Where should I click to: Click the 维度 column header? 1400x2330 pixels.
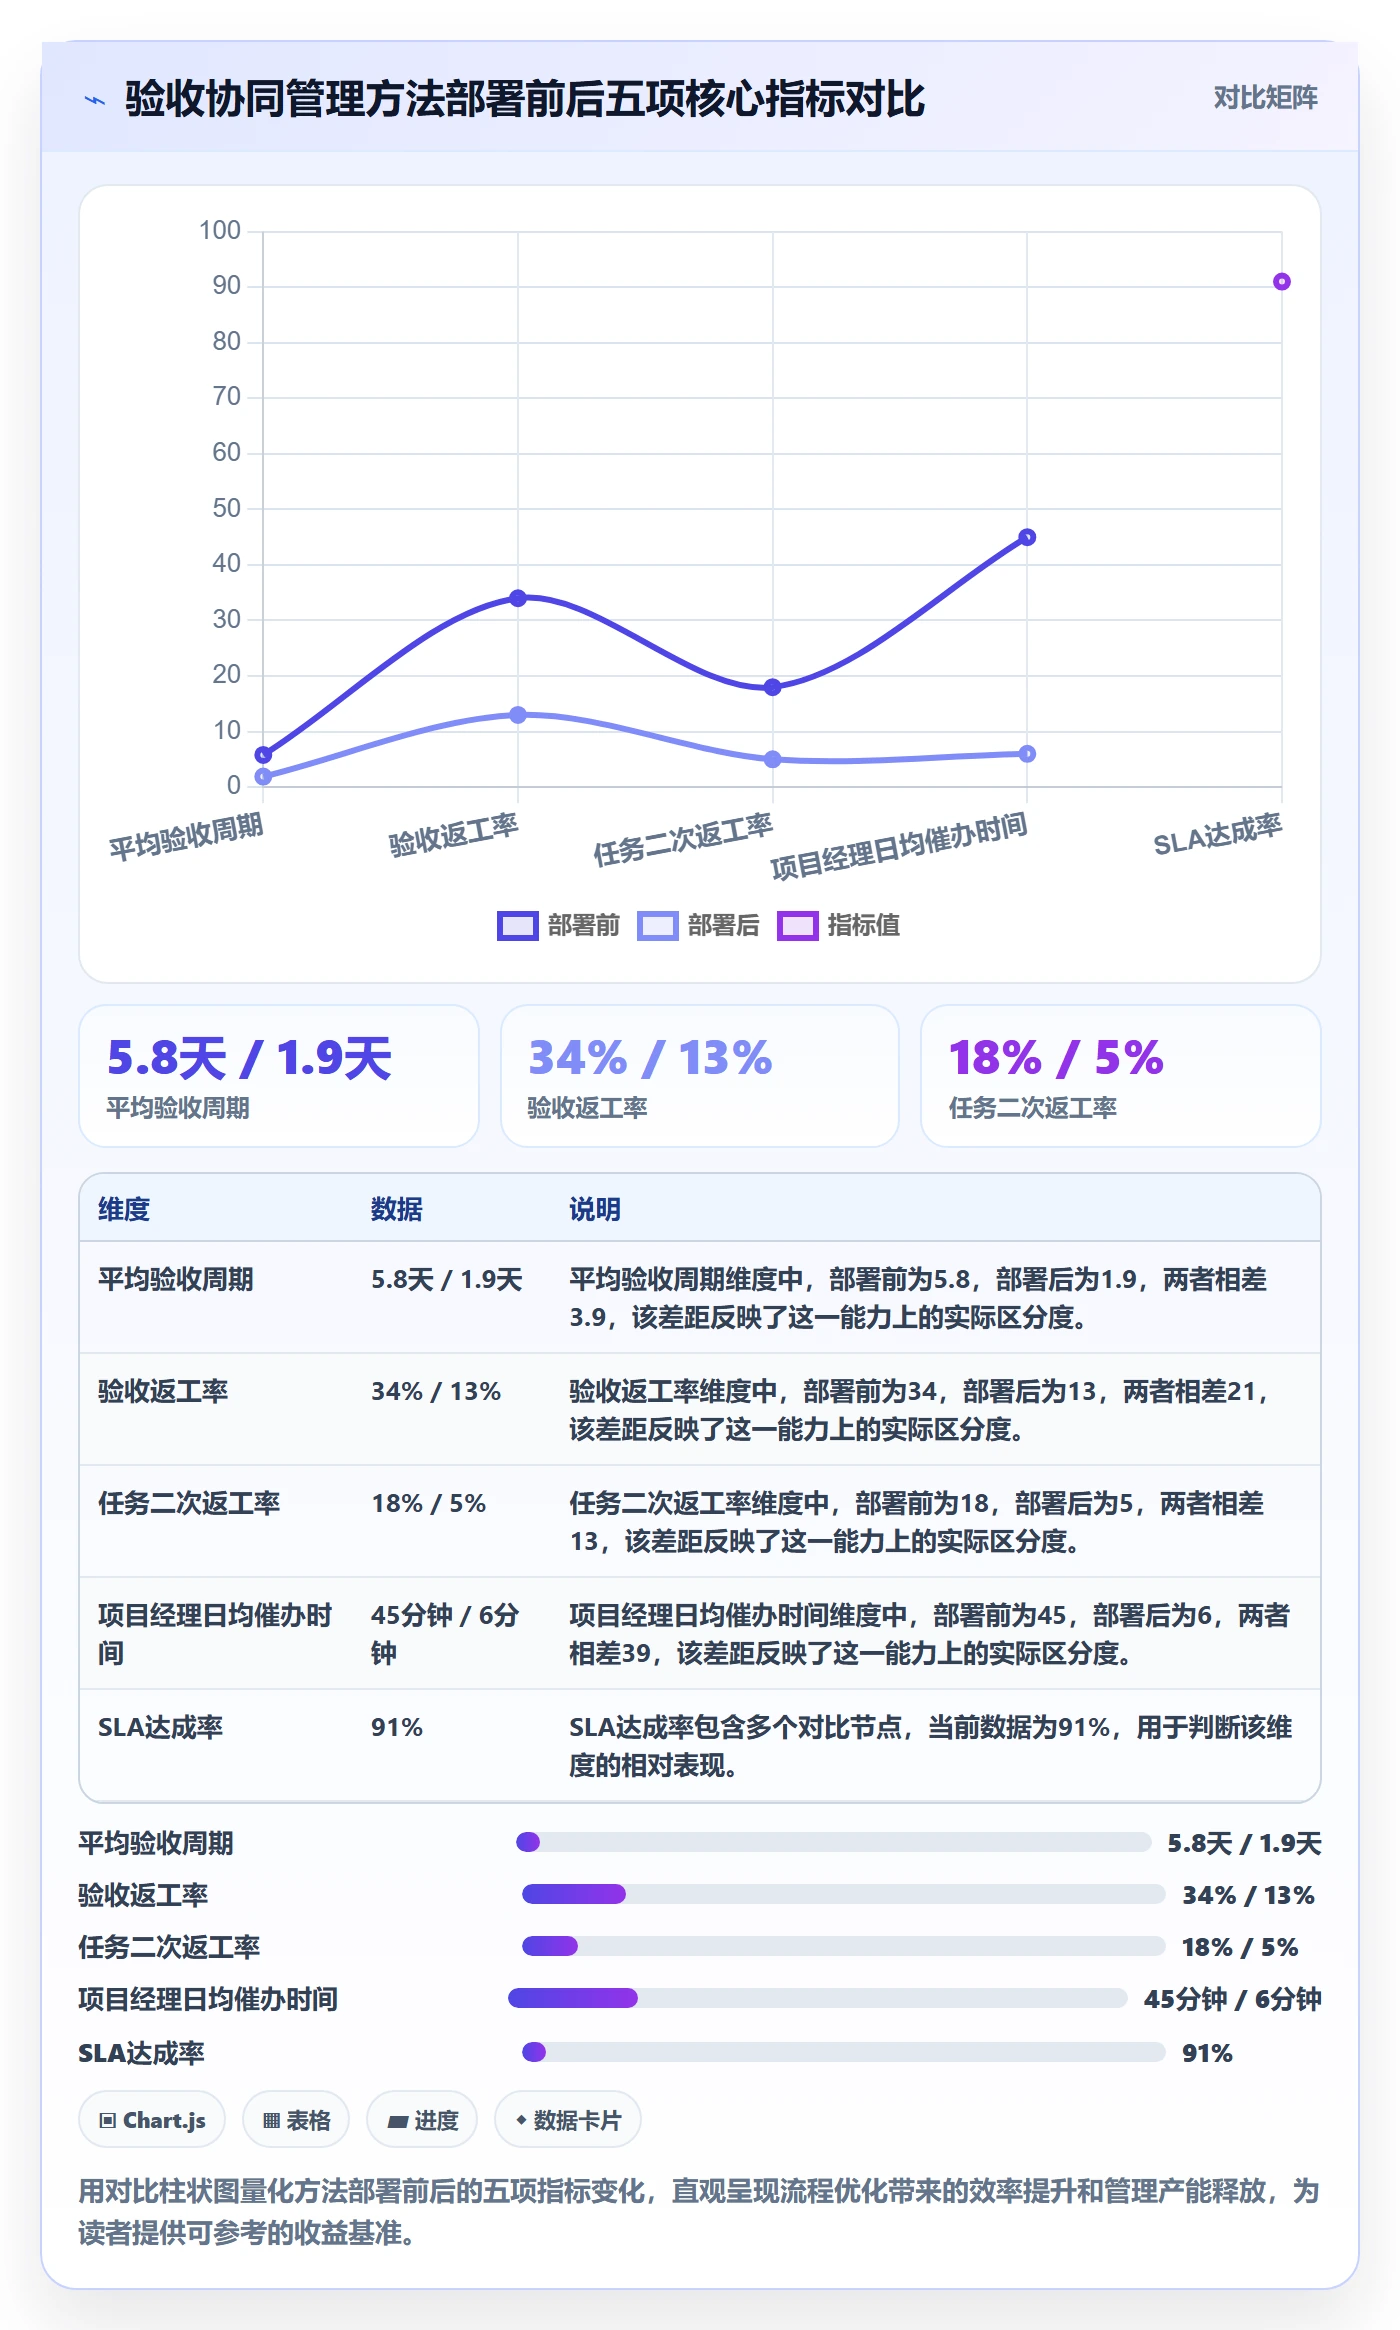pyautogui.click(x=124, y=1209)
